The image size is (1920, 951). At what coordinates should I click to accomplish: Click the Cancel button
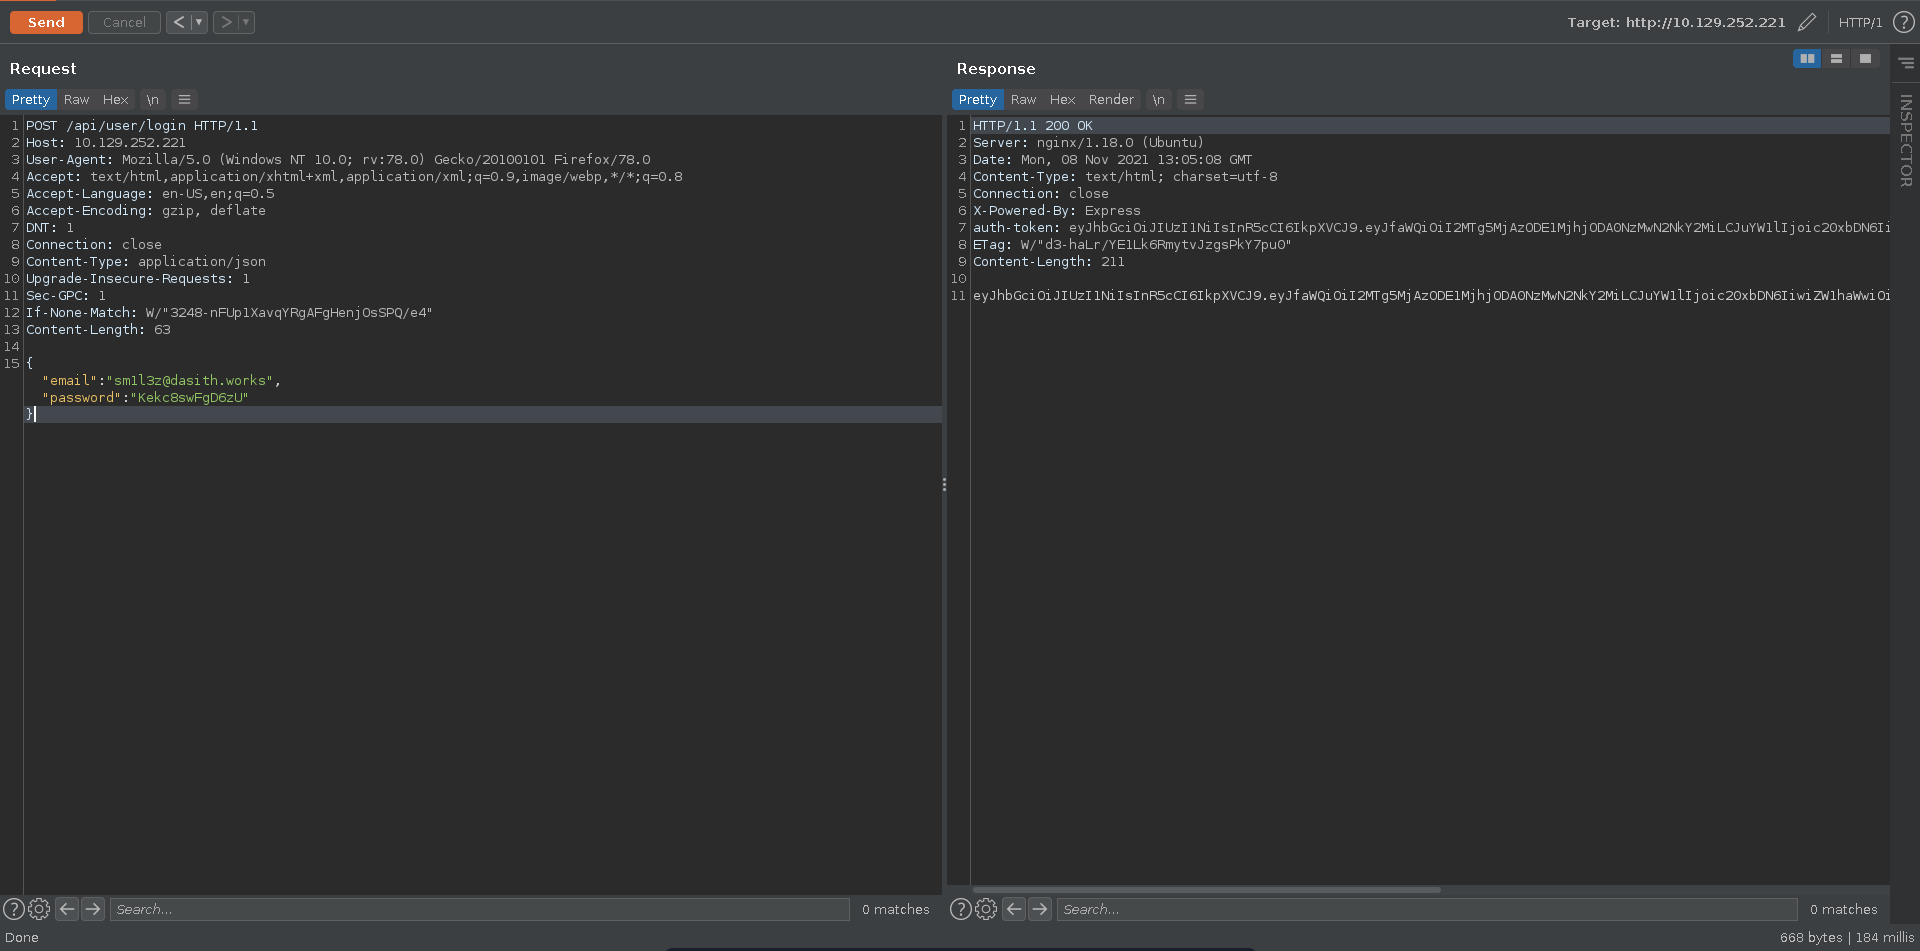pyautogui.click(x=124, y=22)
